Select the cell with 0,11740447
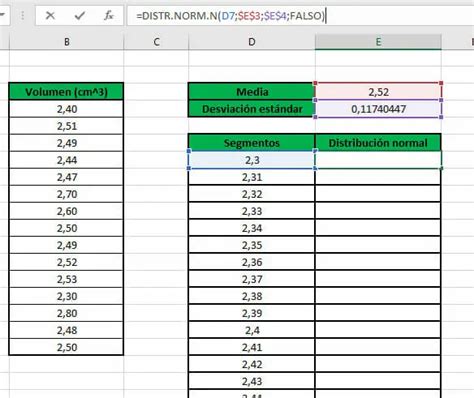 [378, 109]
